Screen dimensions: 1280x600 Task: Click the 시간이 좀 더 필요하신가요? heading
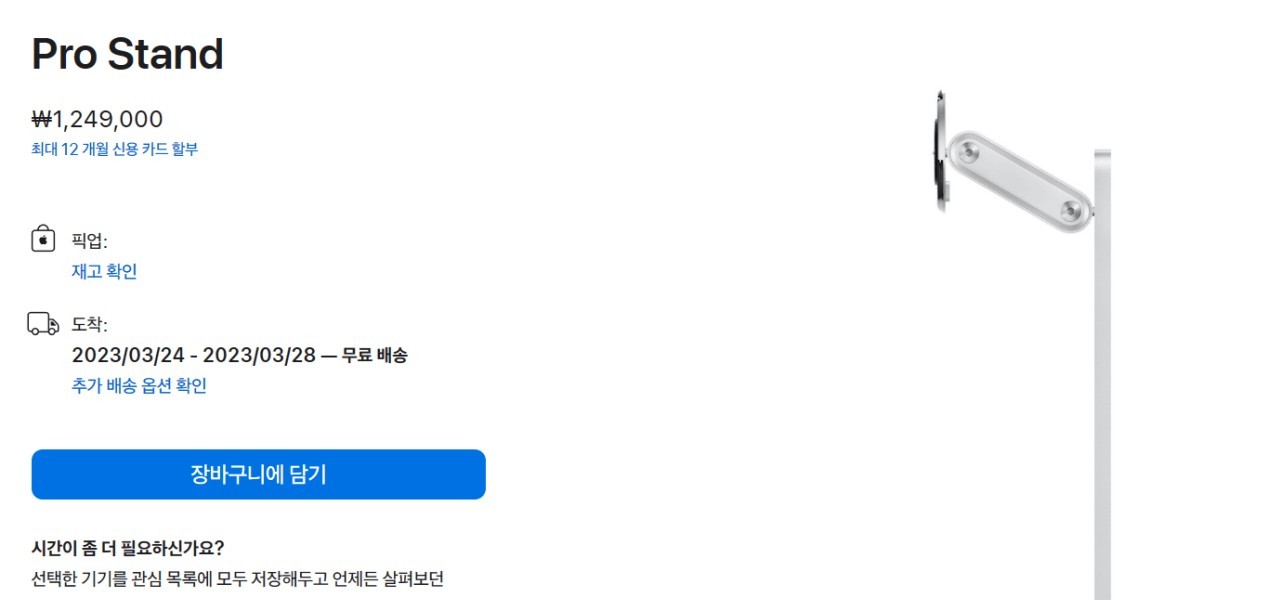(128, 548)
